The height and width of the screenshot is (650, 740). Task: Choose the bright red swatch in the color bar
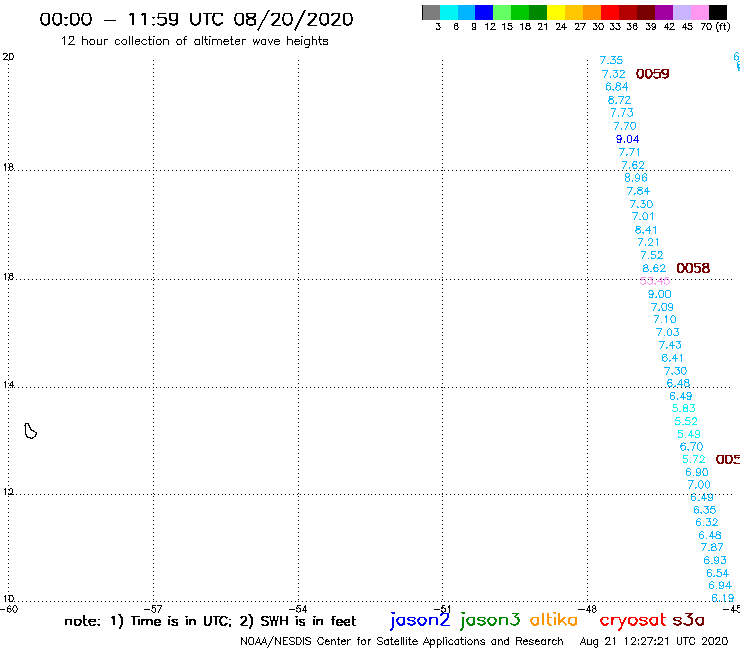pyautogui.click(x=610, y=13)
